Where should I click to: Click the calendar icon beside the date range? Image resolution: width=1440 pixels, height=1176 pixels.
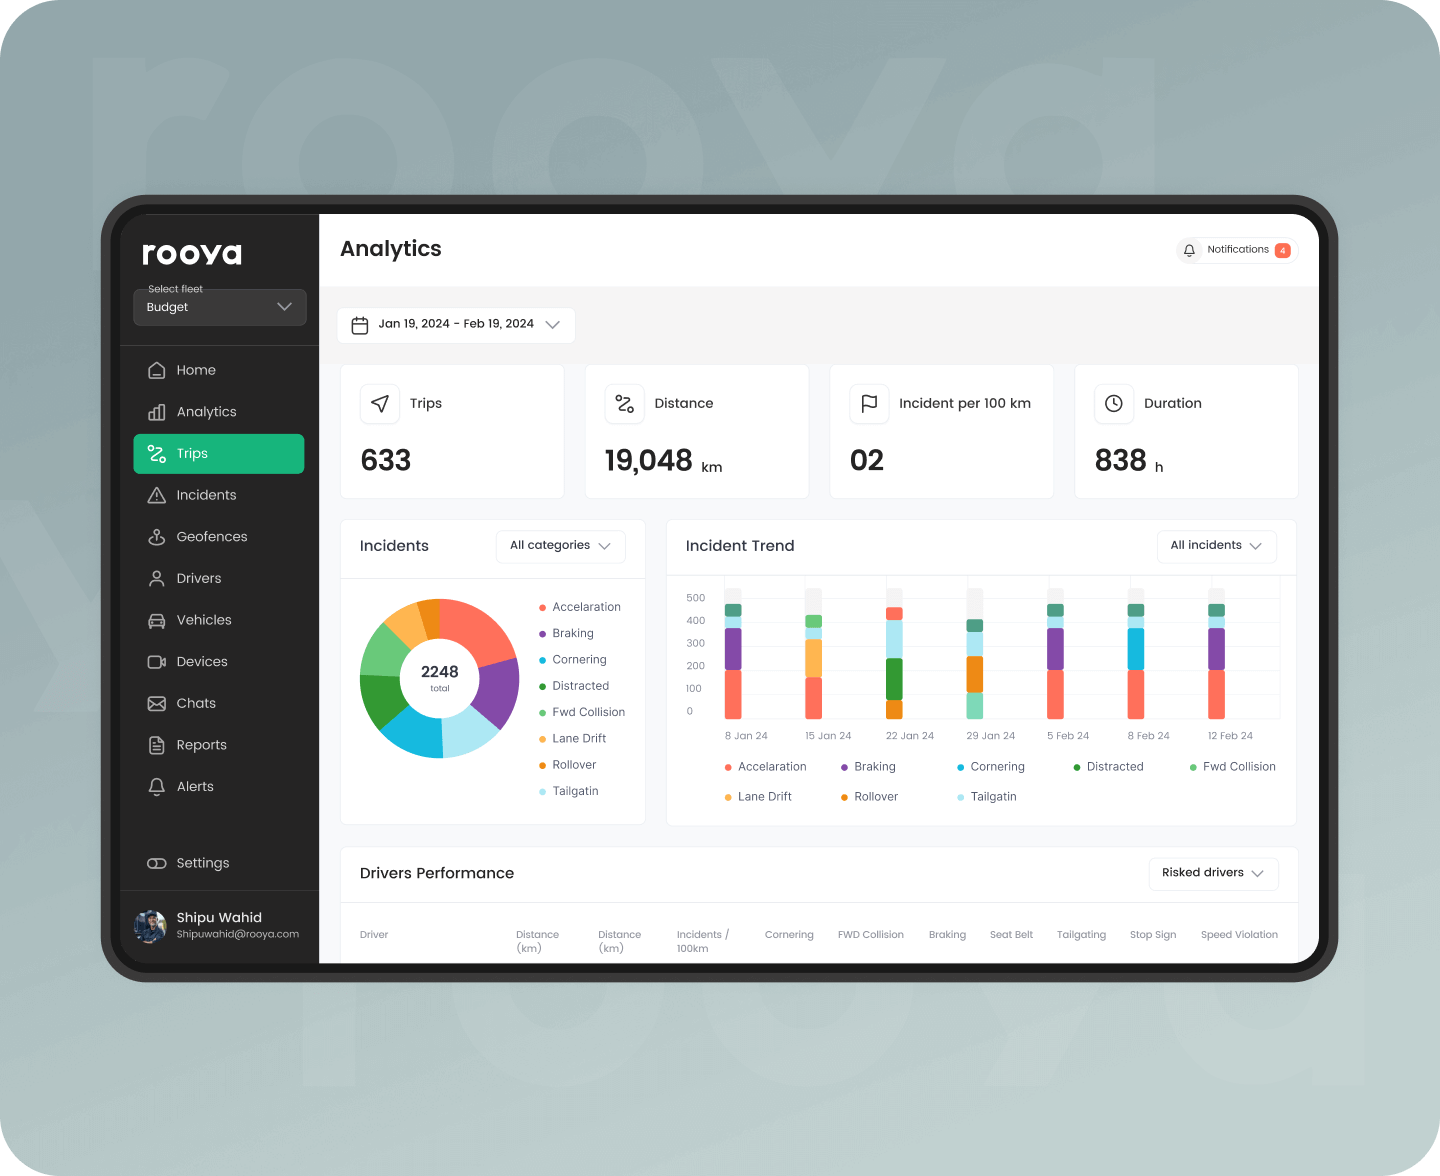pos(360,325)
